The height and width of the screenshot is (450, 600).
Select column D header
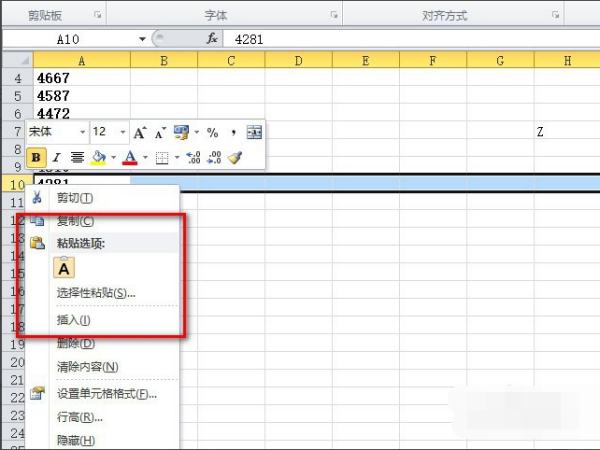point(298,60)
